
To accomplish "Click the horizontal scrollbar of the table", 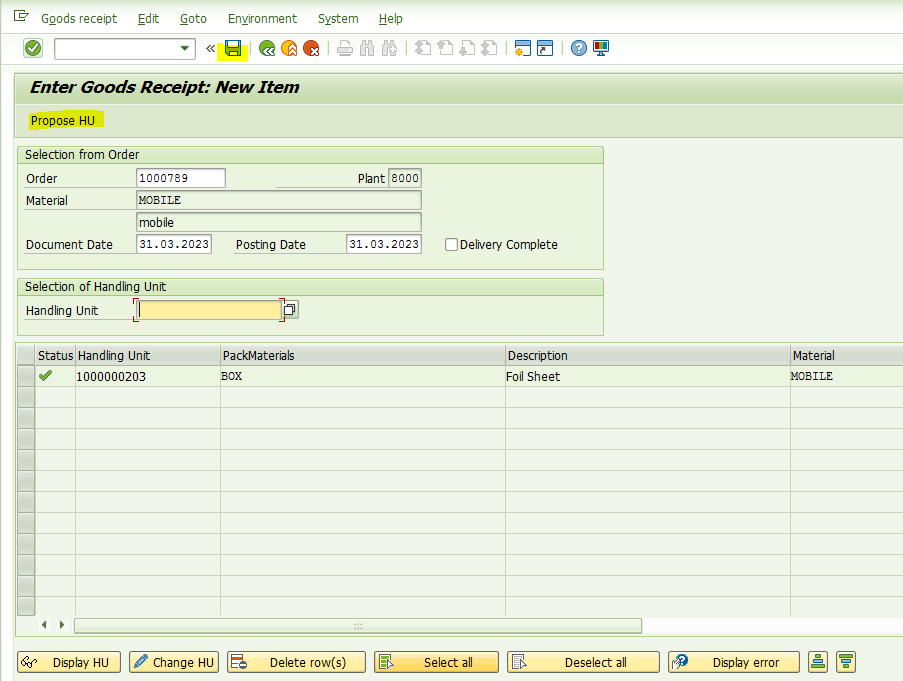I will [358, 625].
